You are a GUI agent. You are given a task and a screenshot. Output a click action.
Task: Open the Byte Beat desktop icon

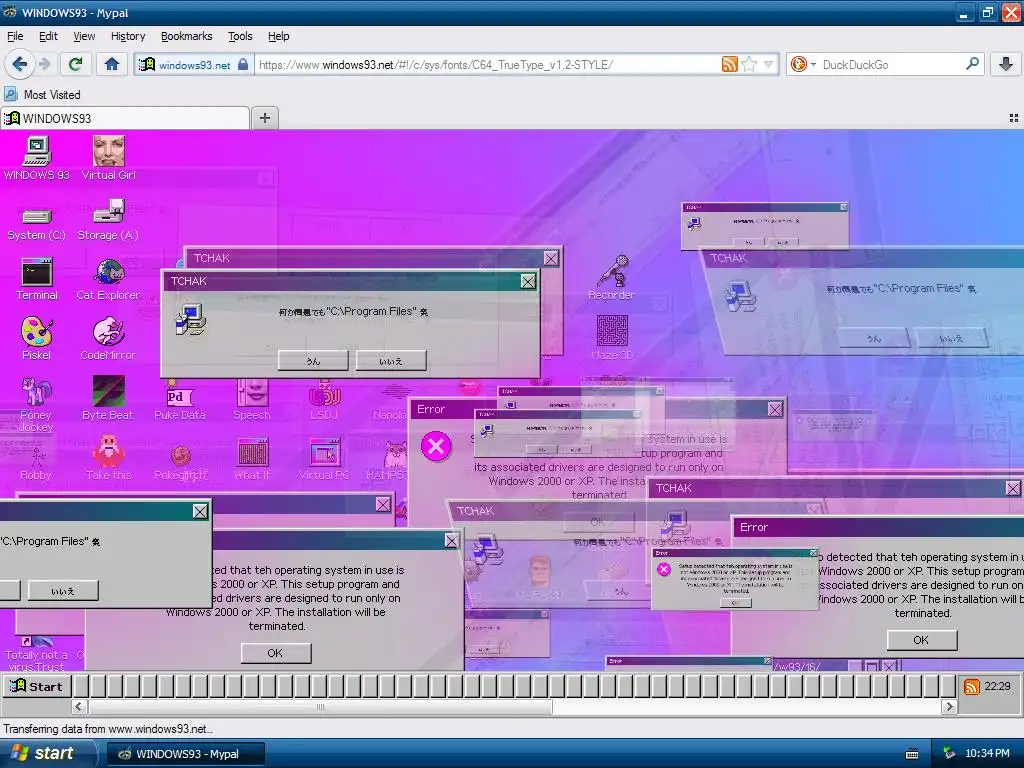pyautogui.click(x=108, y=398)
